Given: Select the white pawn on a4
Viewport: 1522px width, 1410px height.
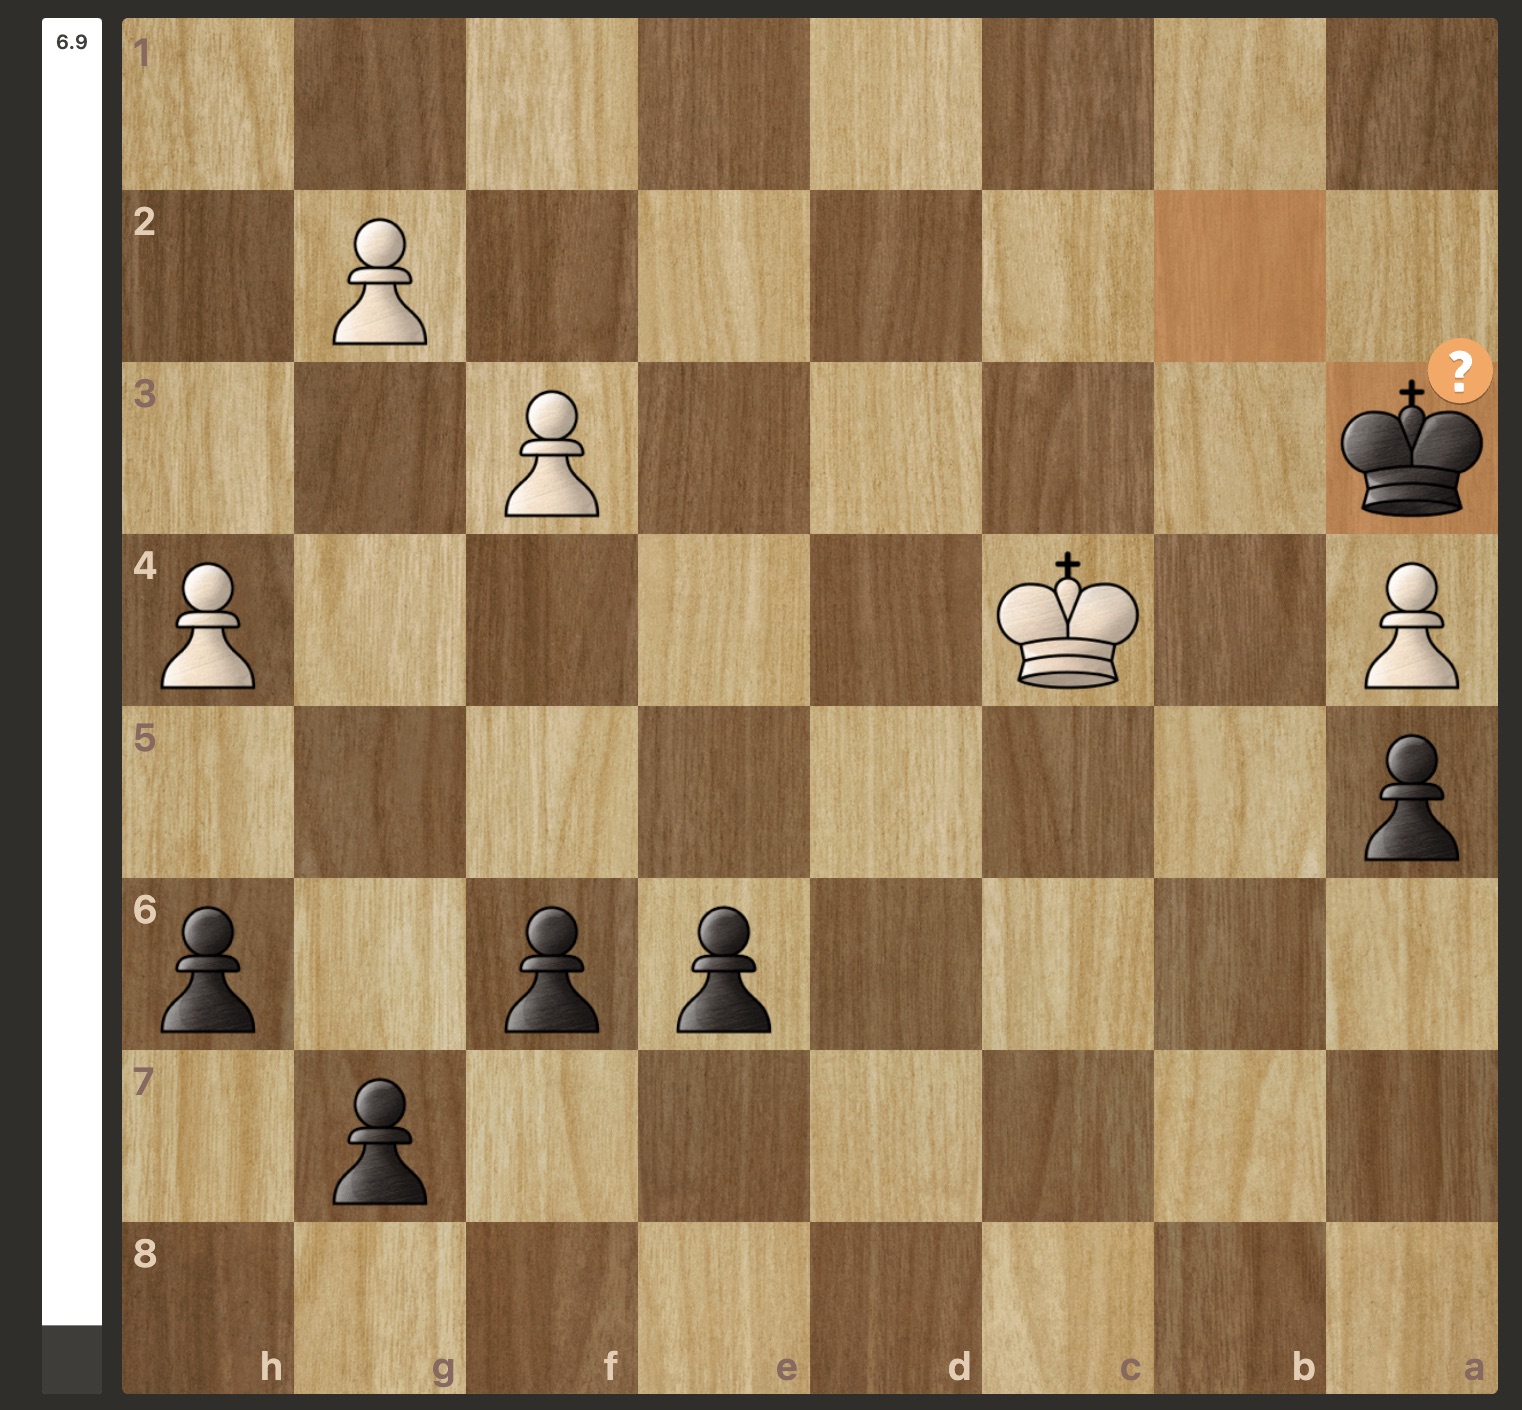Looking at the screenshot, I should click(1412, 626).
